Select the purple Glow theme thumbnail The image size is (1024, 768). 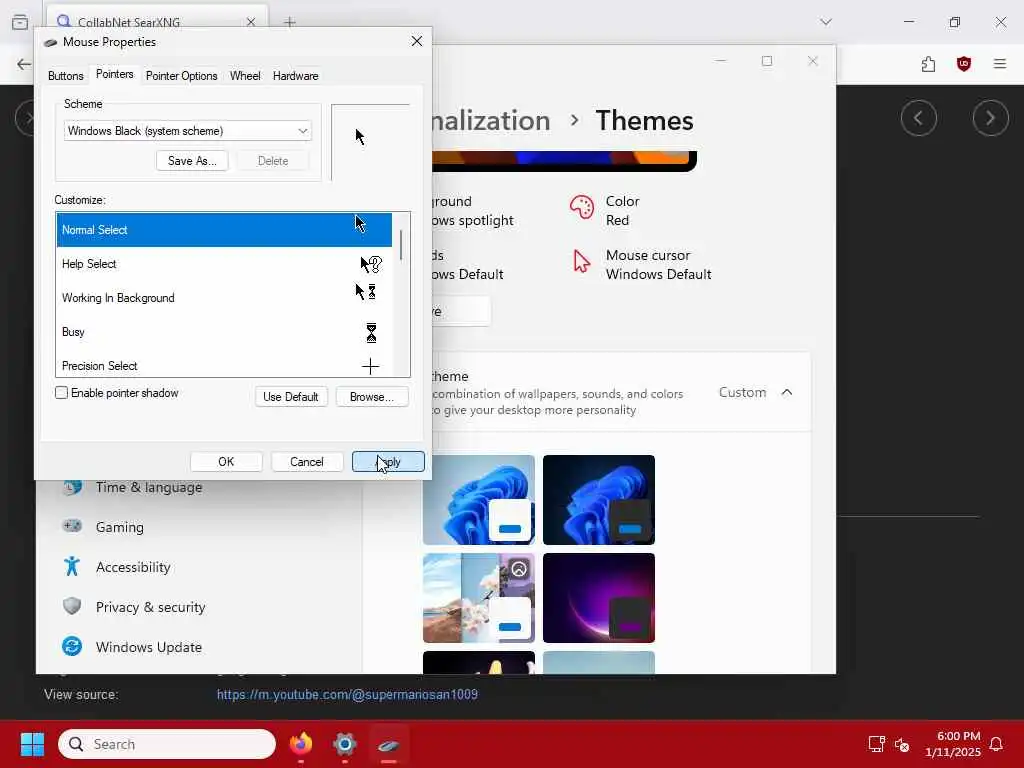599,598
